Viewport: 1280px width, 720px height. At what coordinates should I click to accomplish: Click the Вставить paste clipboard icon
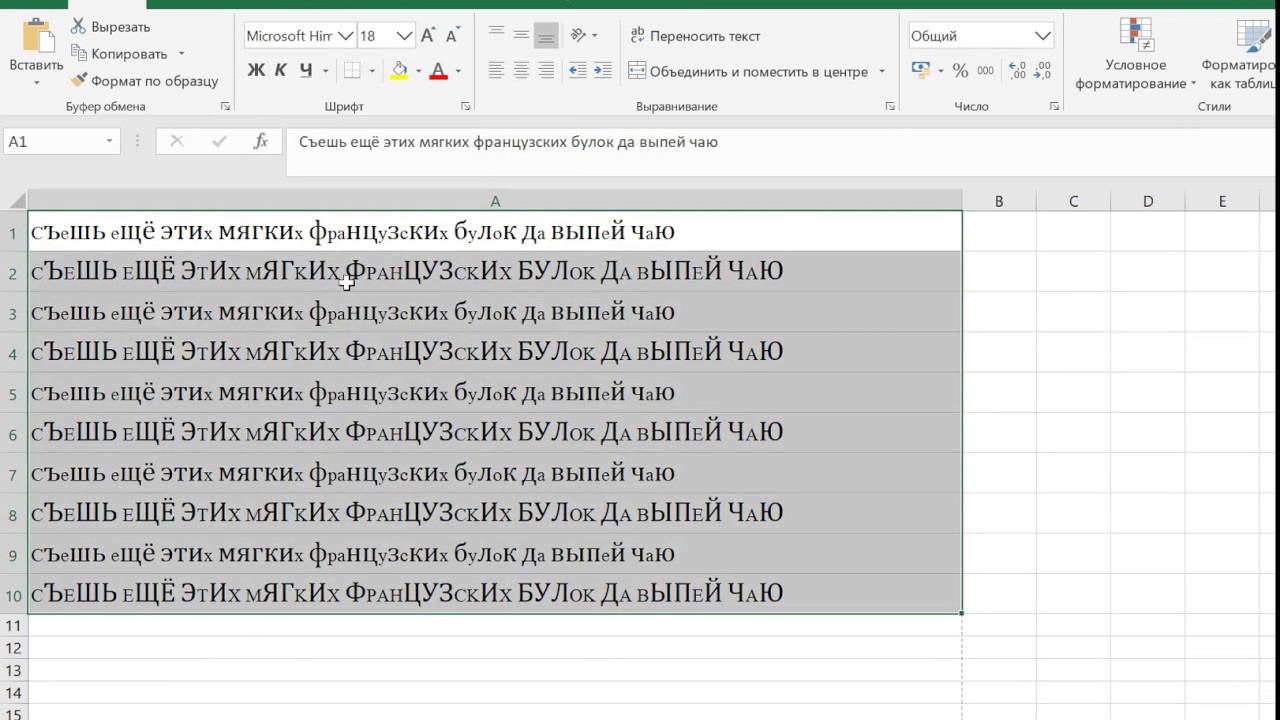pyautogui.click(x=37, y=34)
